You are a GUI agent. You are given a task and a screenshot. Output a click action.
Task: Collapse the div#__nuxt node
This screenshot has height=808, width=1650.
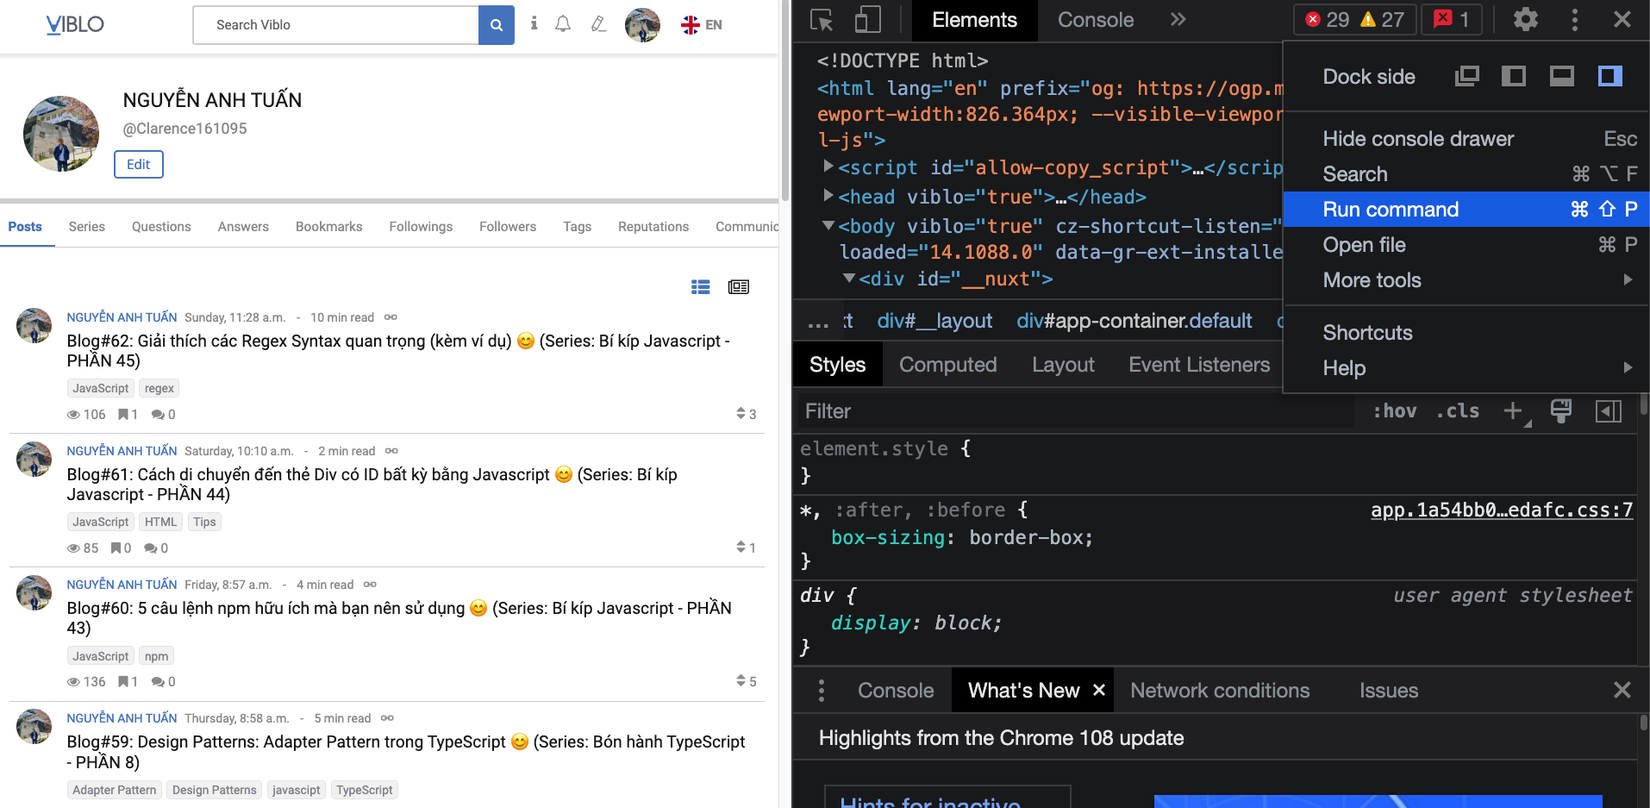[x=848, y=279]
